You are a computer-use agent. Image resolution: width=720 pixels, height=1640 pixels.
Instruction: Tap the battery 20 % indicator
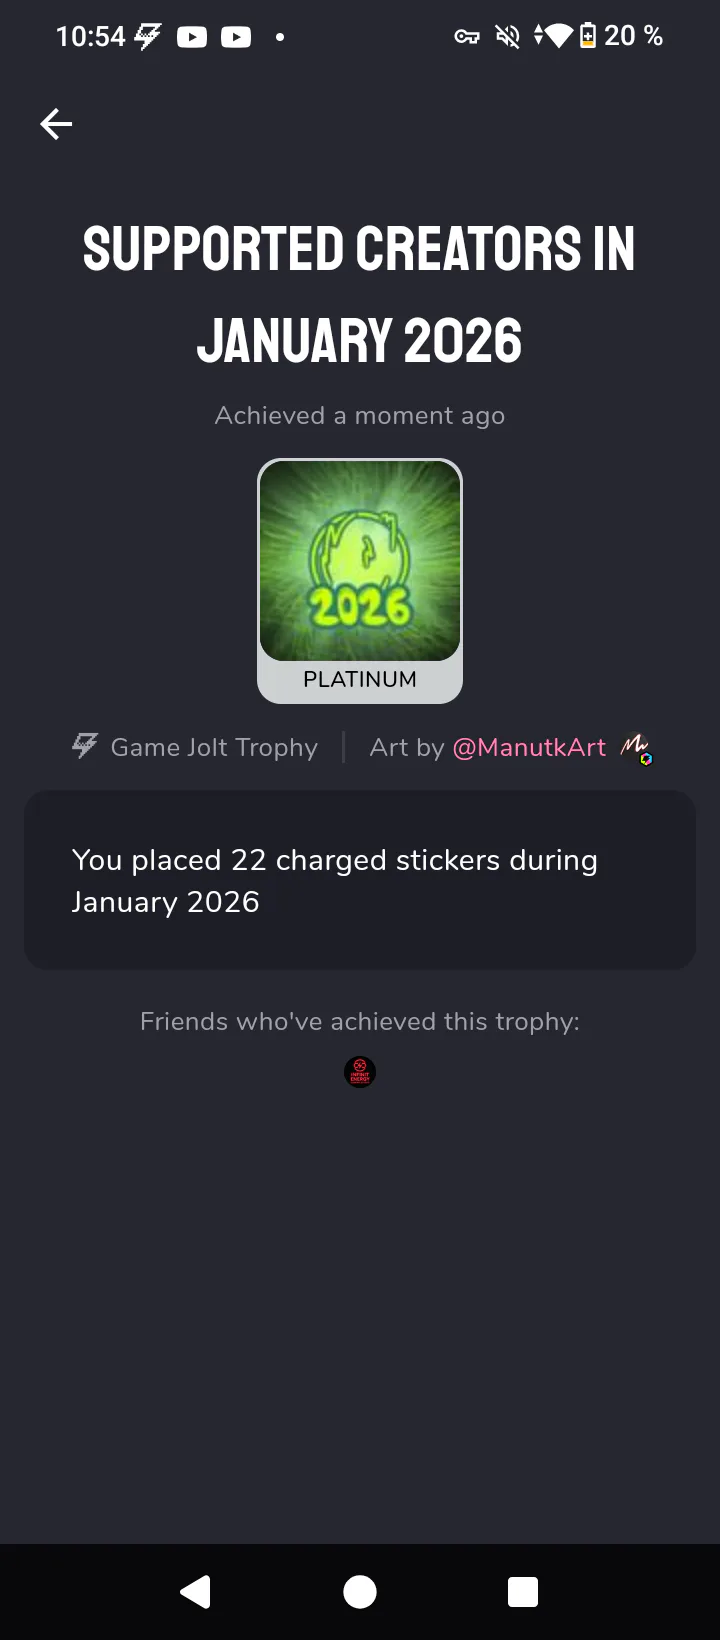621,36
